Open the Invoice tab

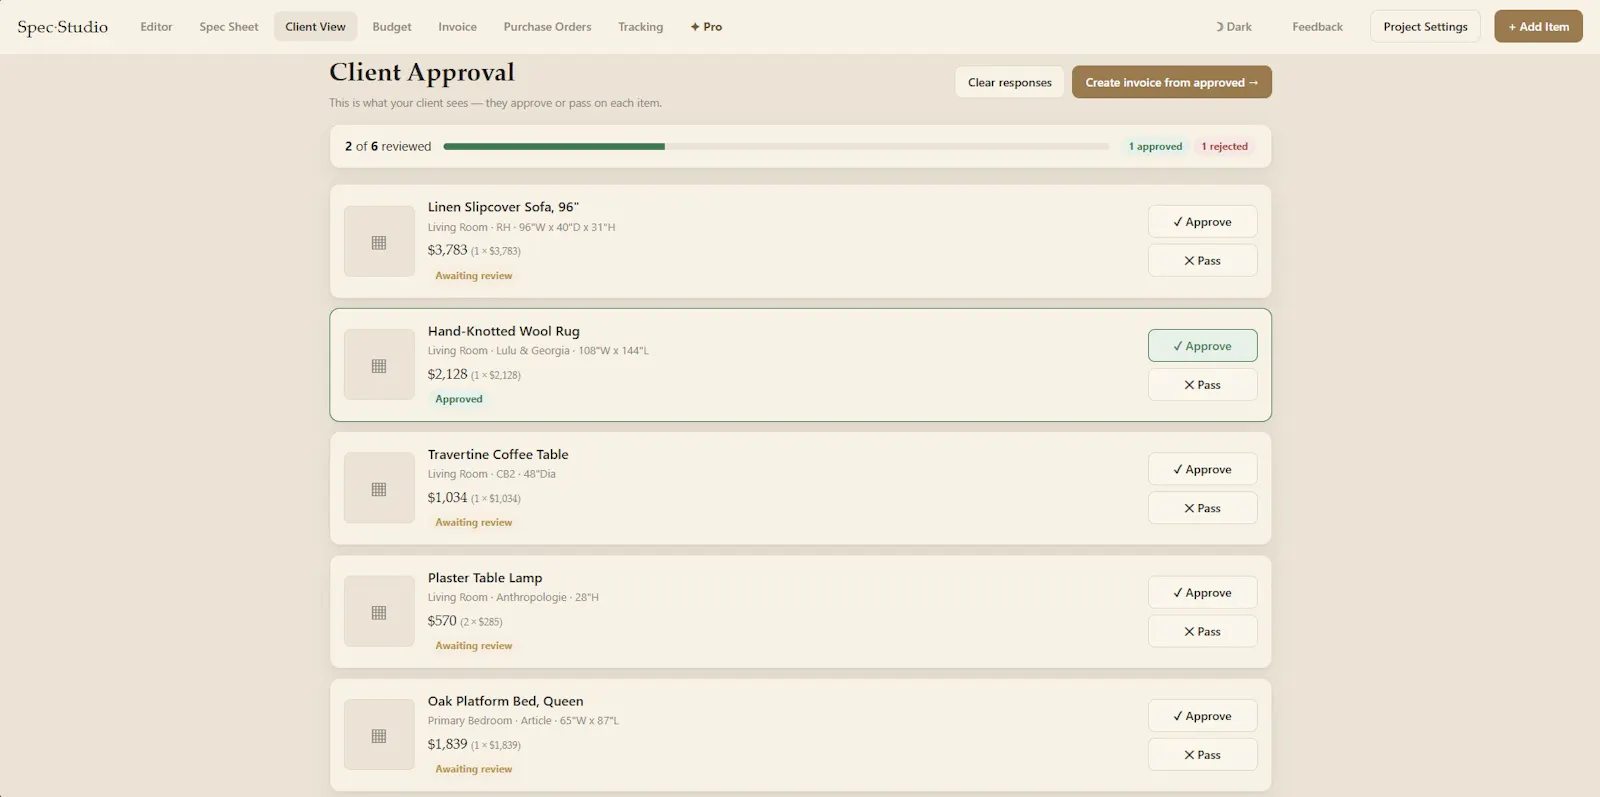coord(457,27)
